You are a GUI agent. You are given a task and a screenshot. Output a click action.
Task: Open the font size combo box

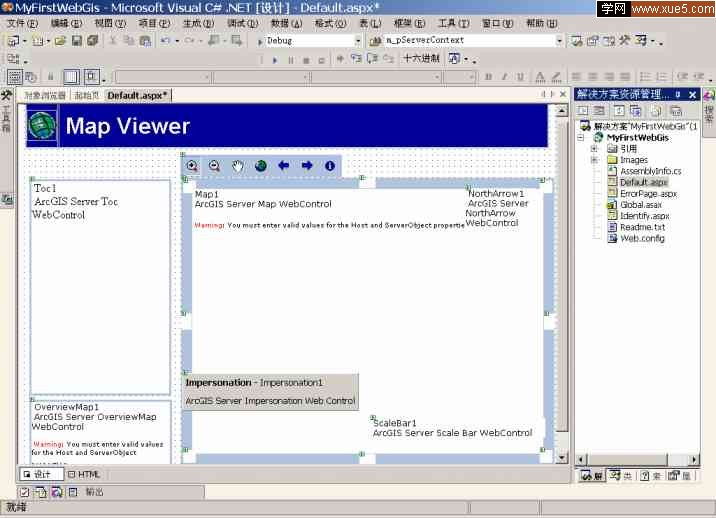(460, 77)
